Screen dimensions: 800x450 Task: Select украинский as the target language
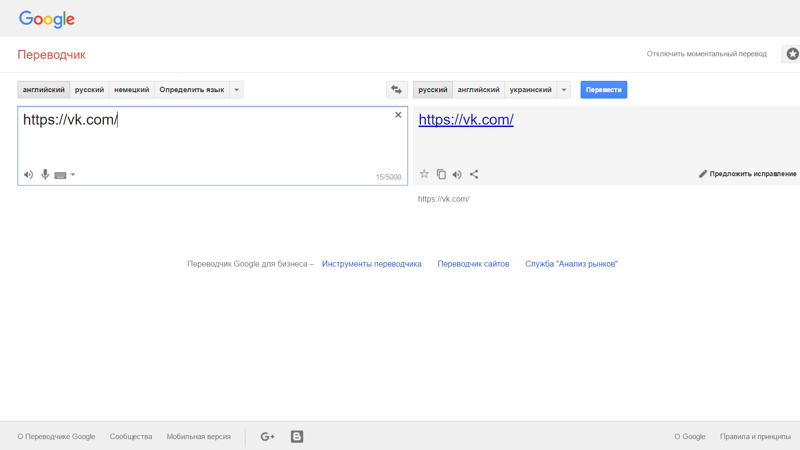pos(531,90)
